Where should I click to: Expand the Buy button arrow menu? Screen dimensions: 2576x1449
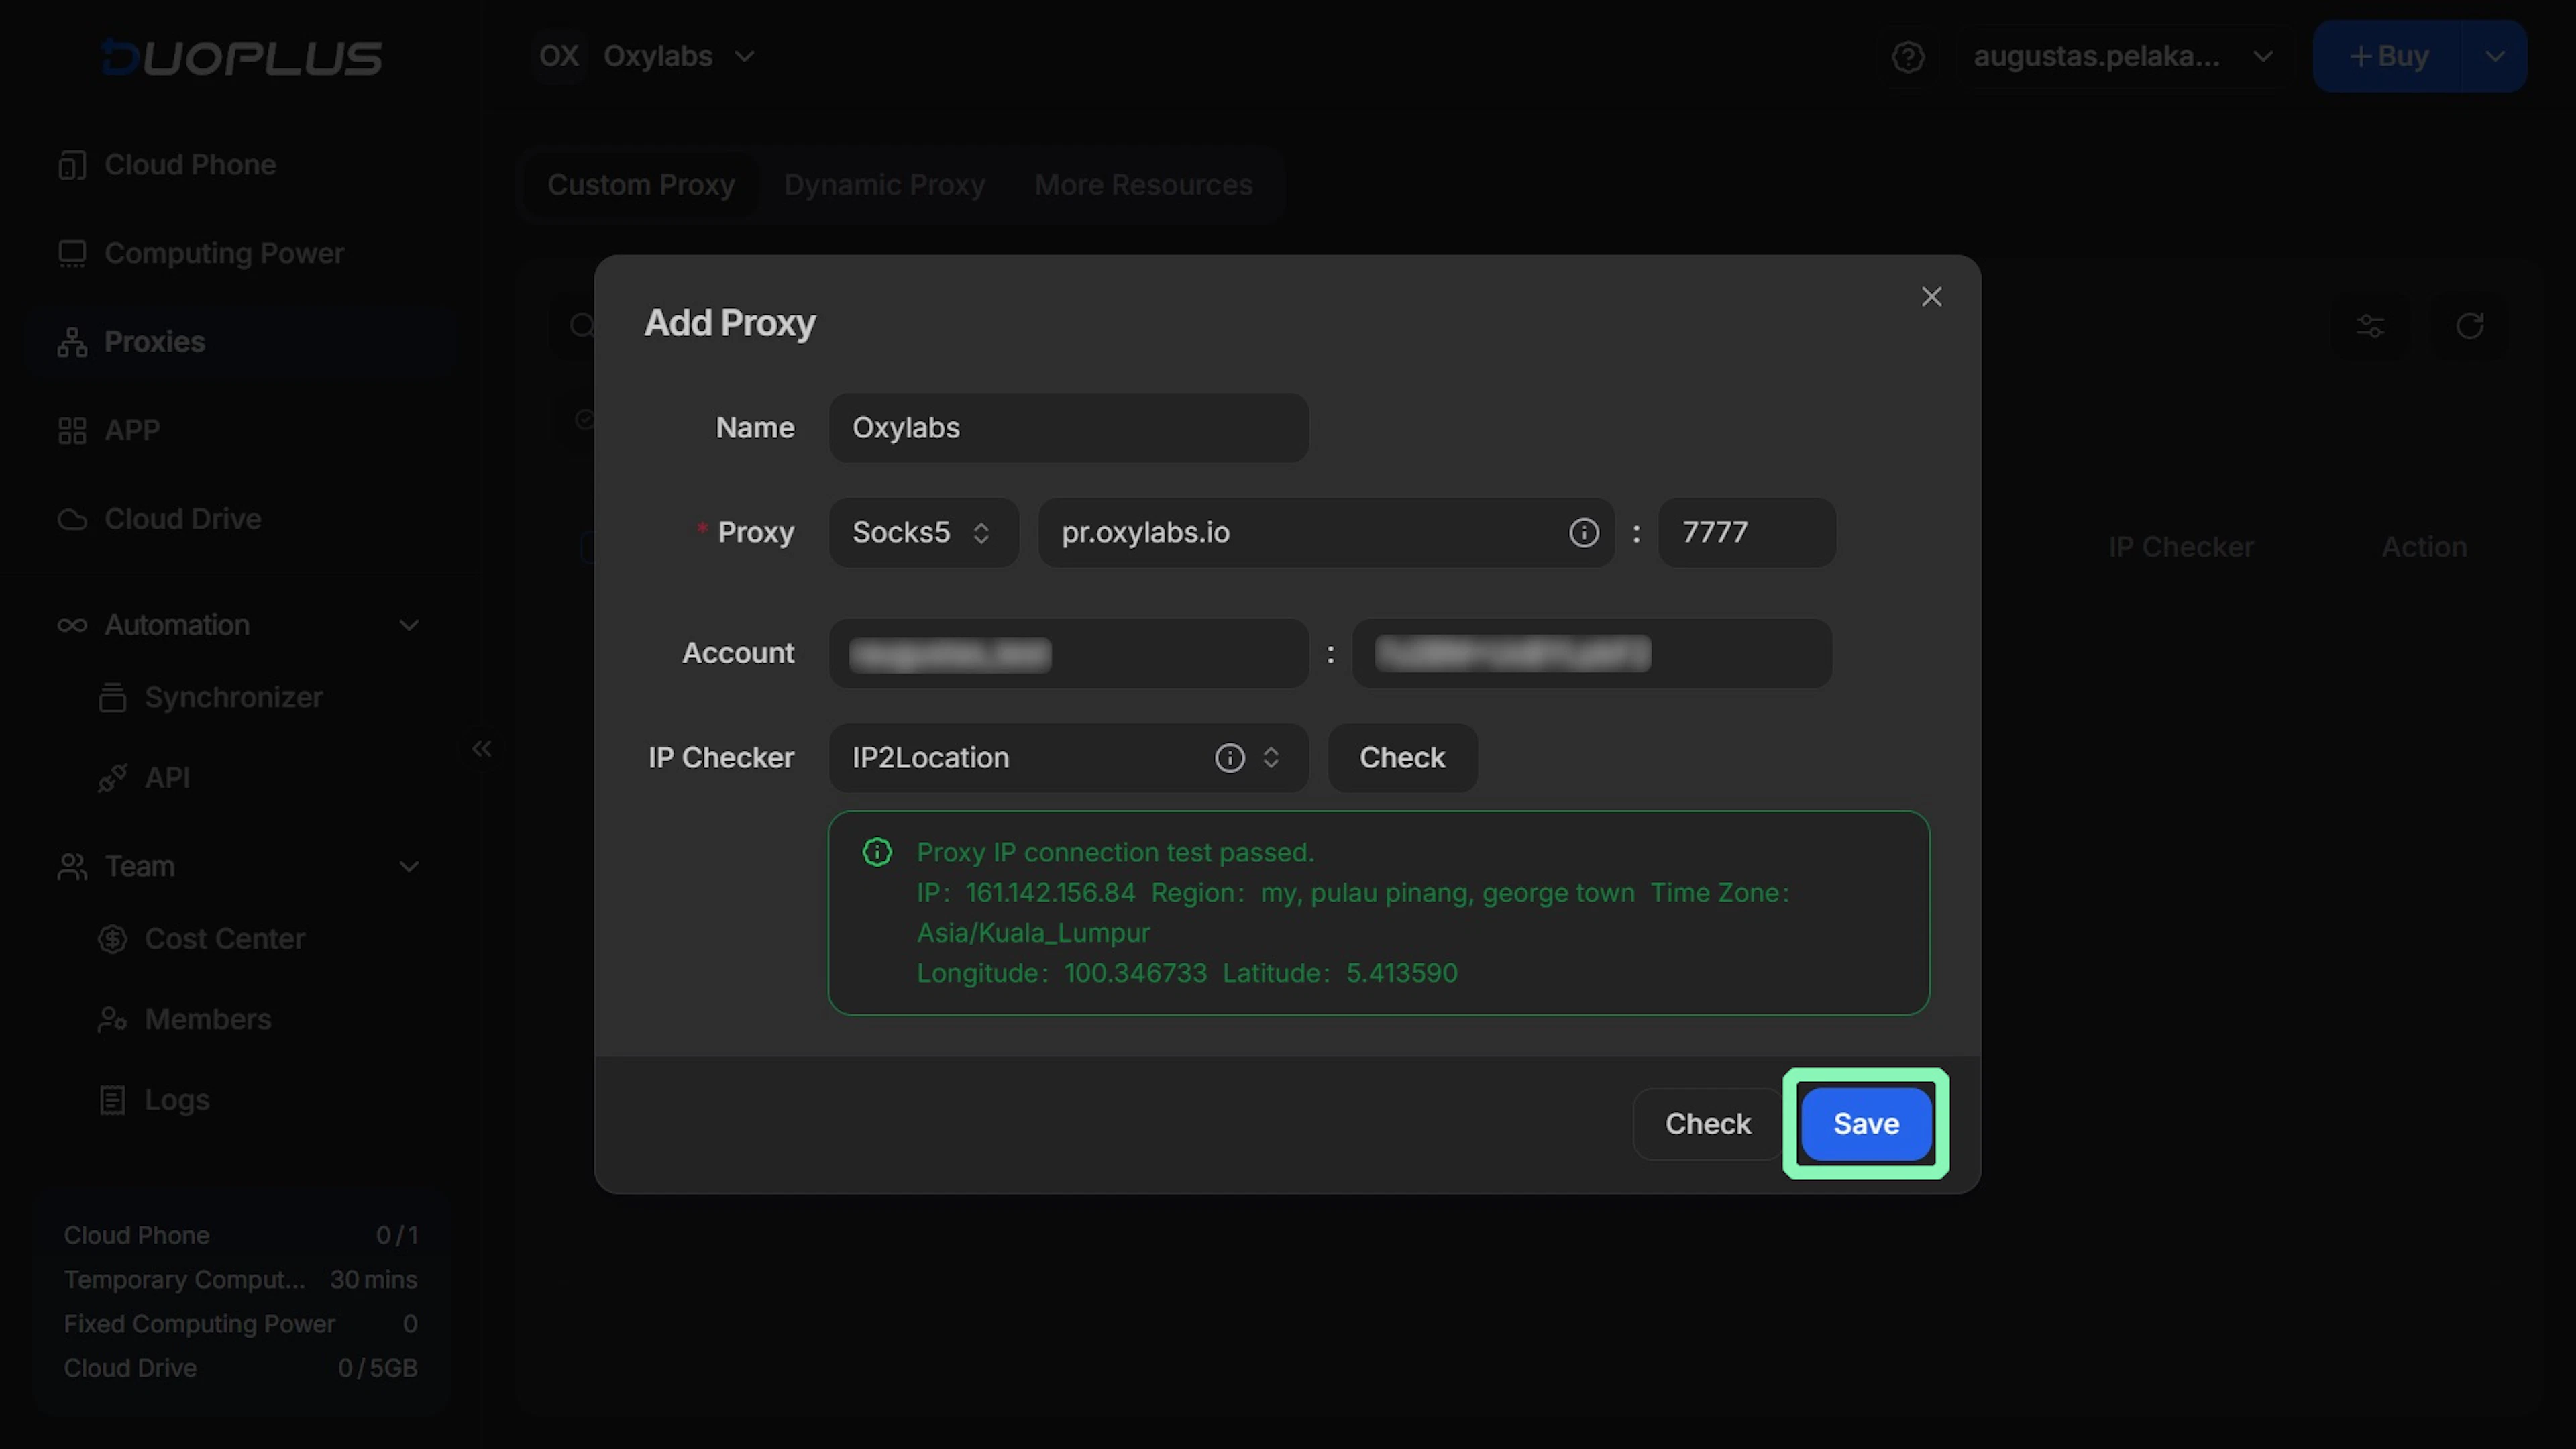click(2494, 56)
